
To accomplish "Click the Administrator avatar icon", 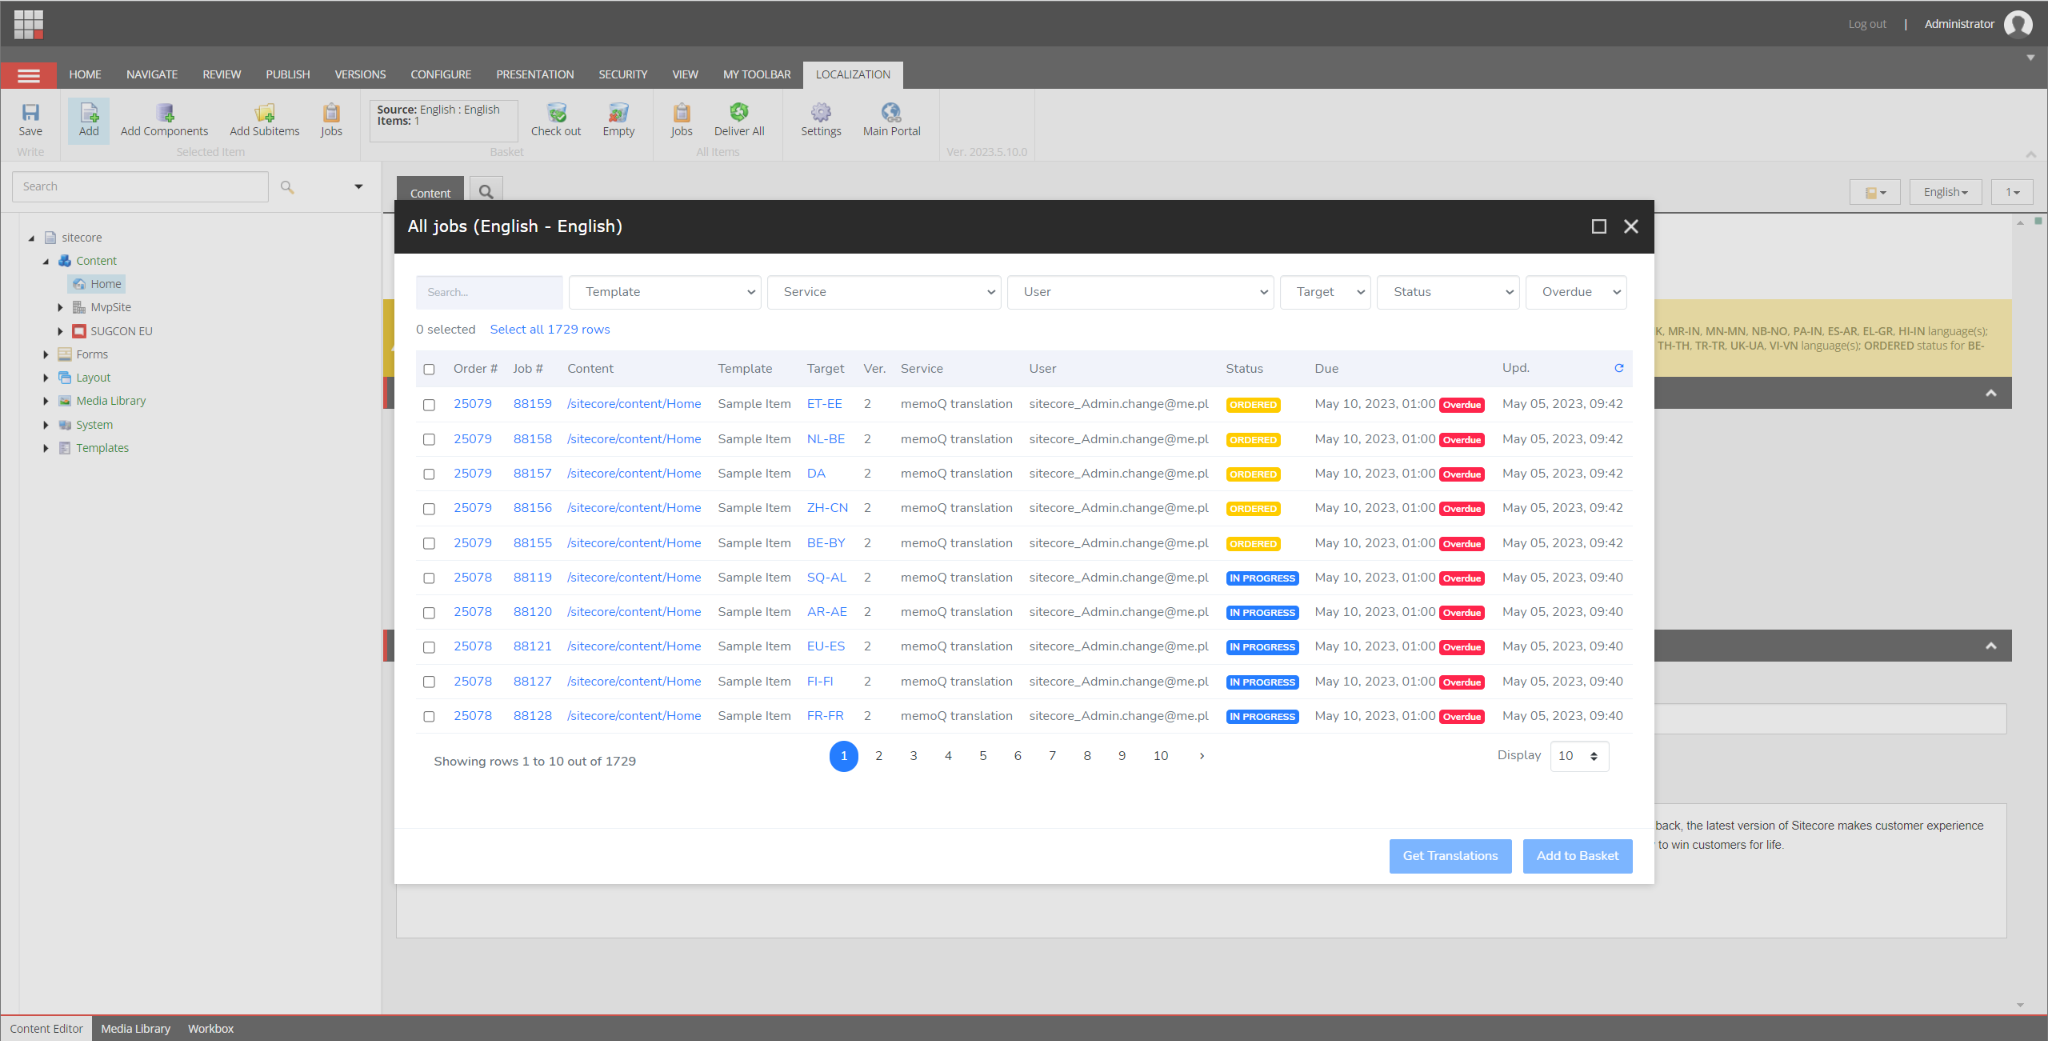I will [x=2017, y=24].
